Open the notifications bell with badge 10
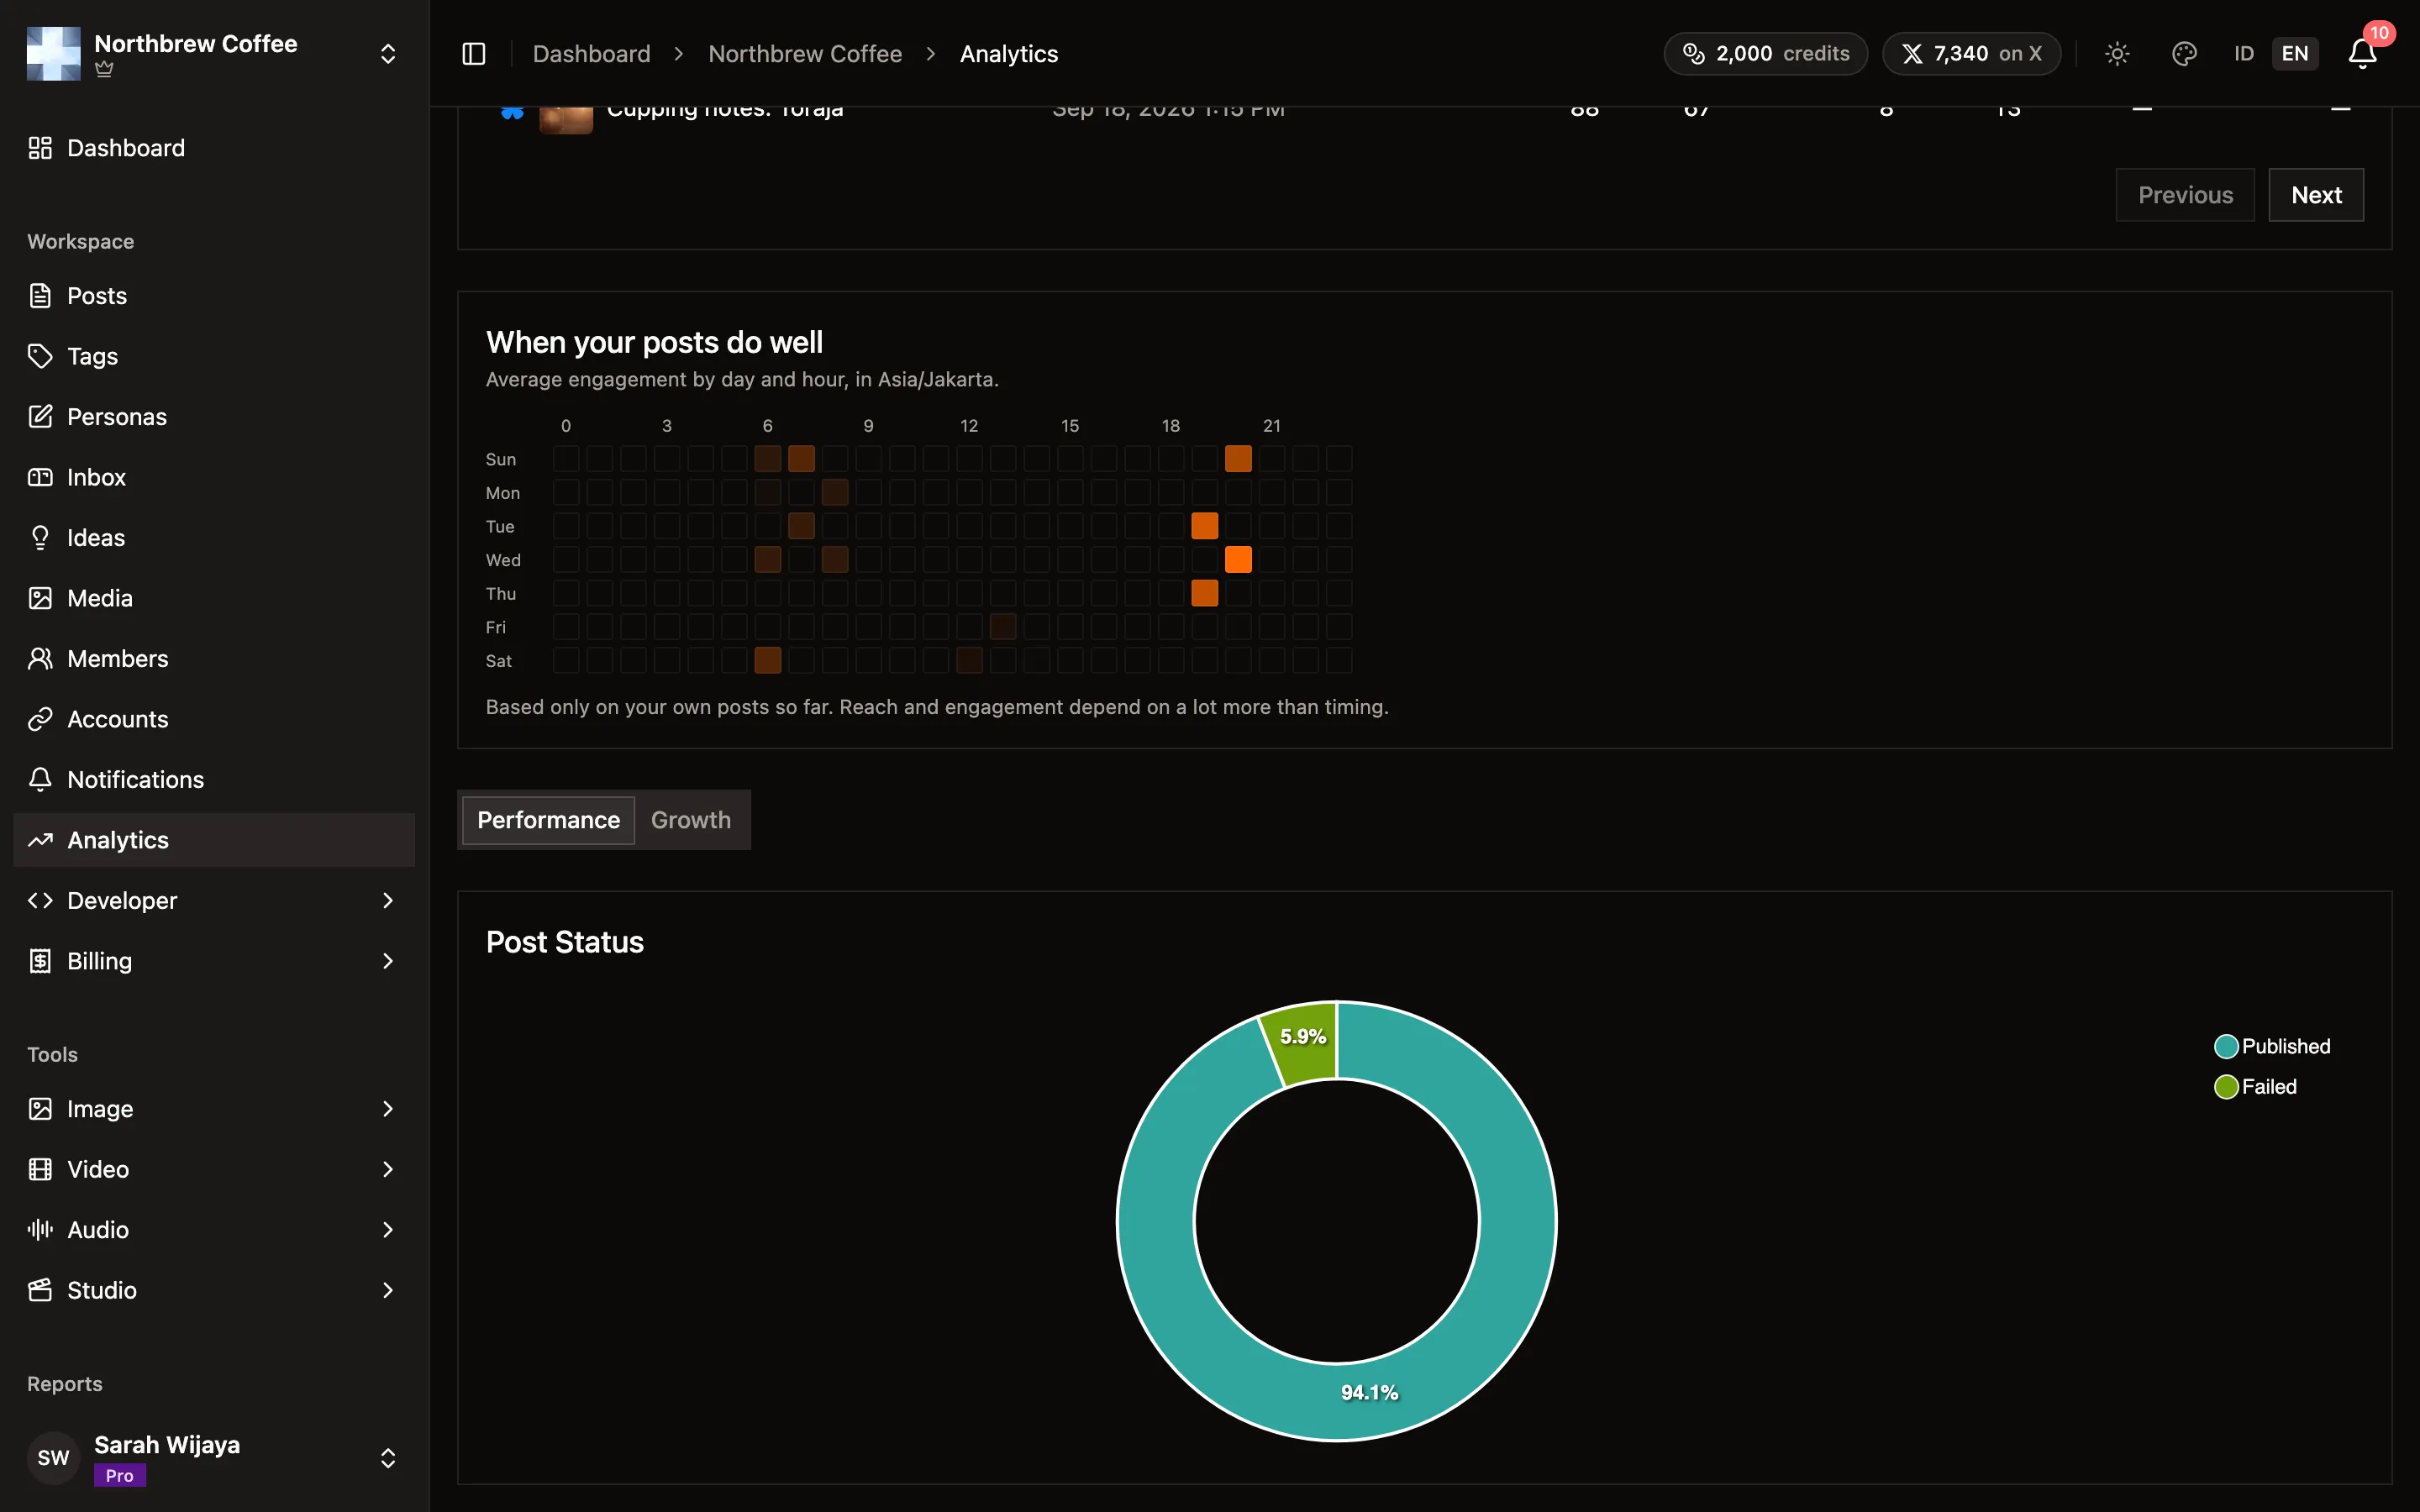Viewport: 2420px width, 1512px height. [2362, 54]
